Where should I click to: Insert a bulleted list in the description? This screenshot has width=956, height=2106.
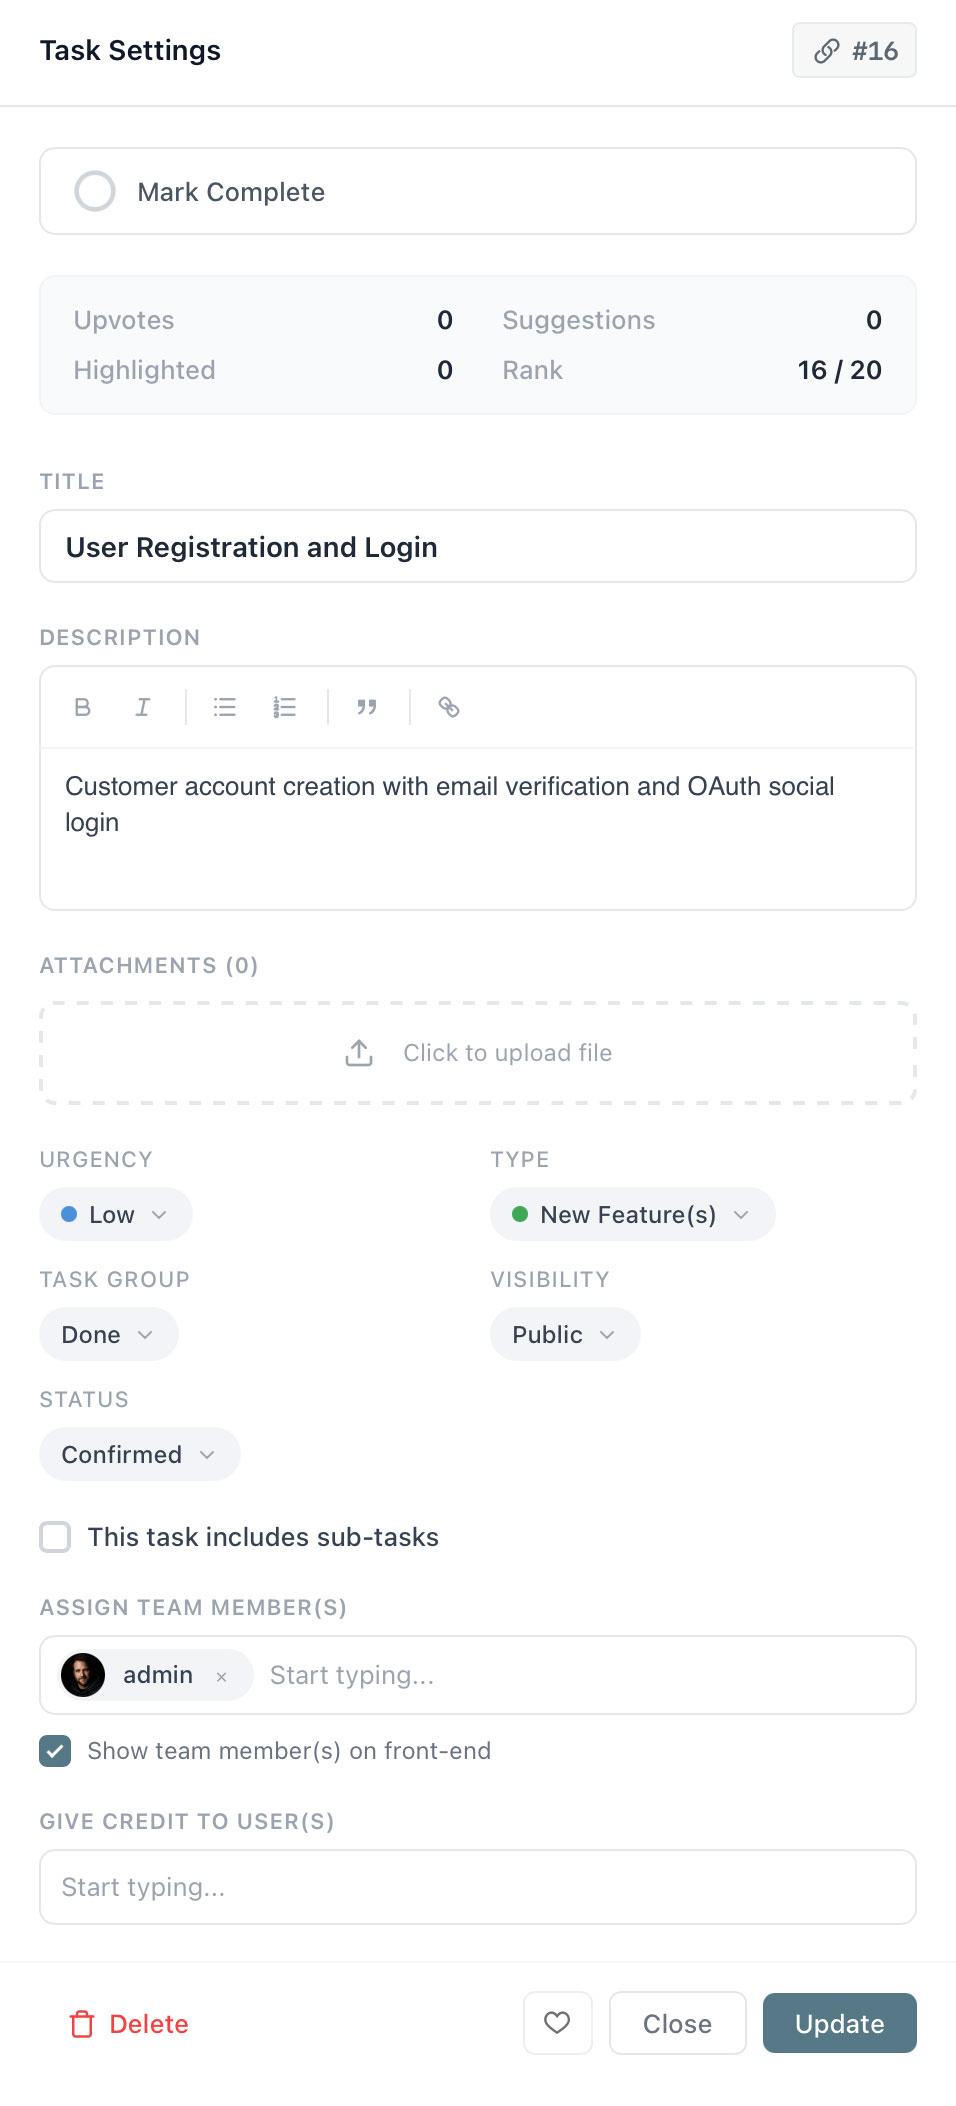pos(224,707)
